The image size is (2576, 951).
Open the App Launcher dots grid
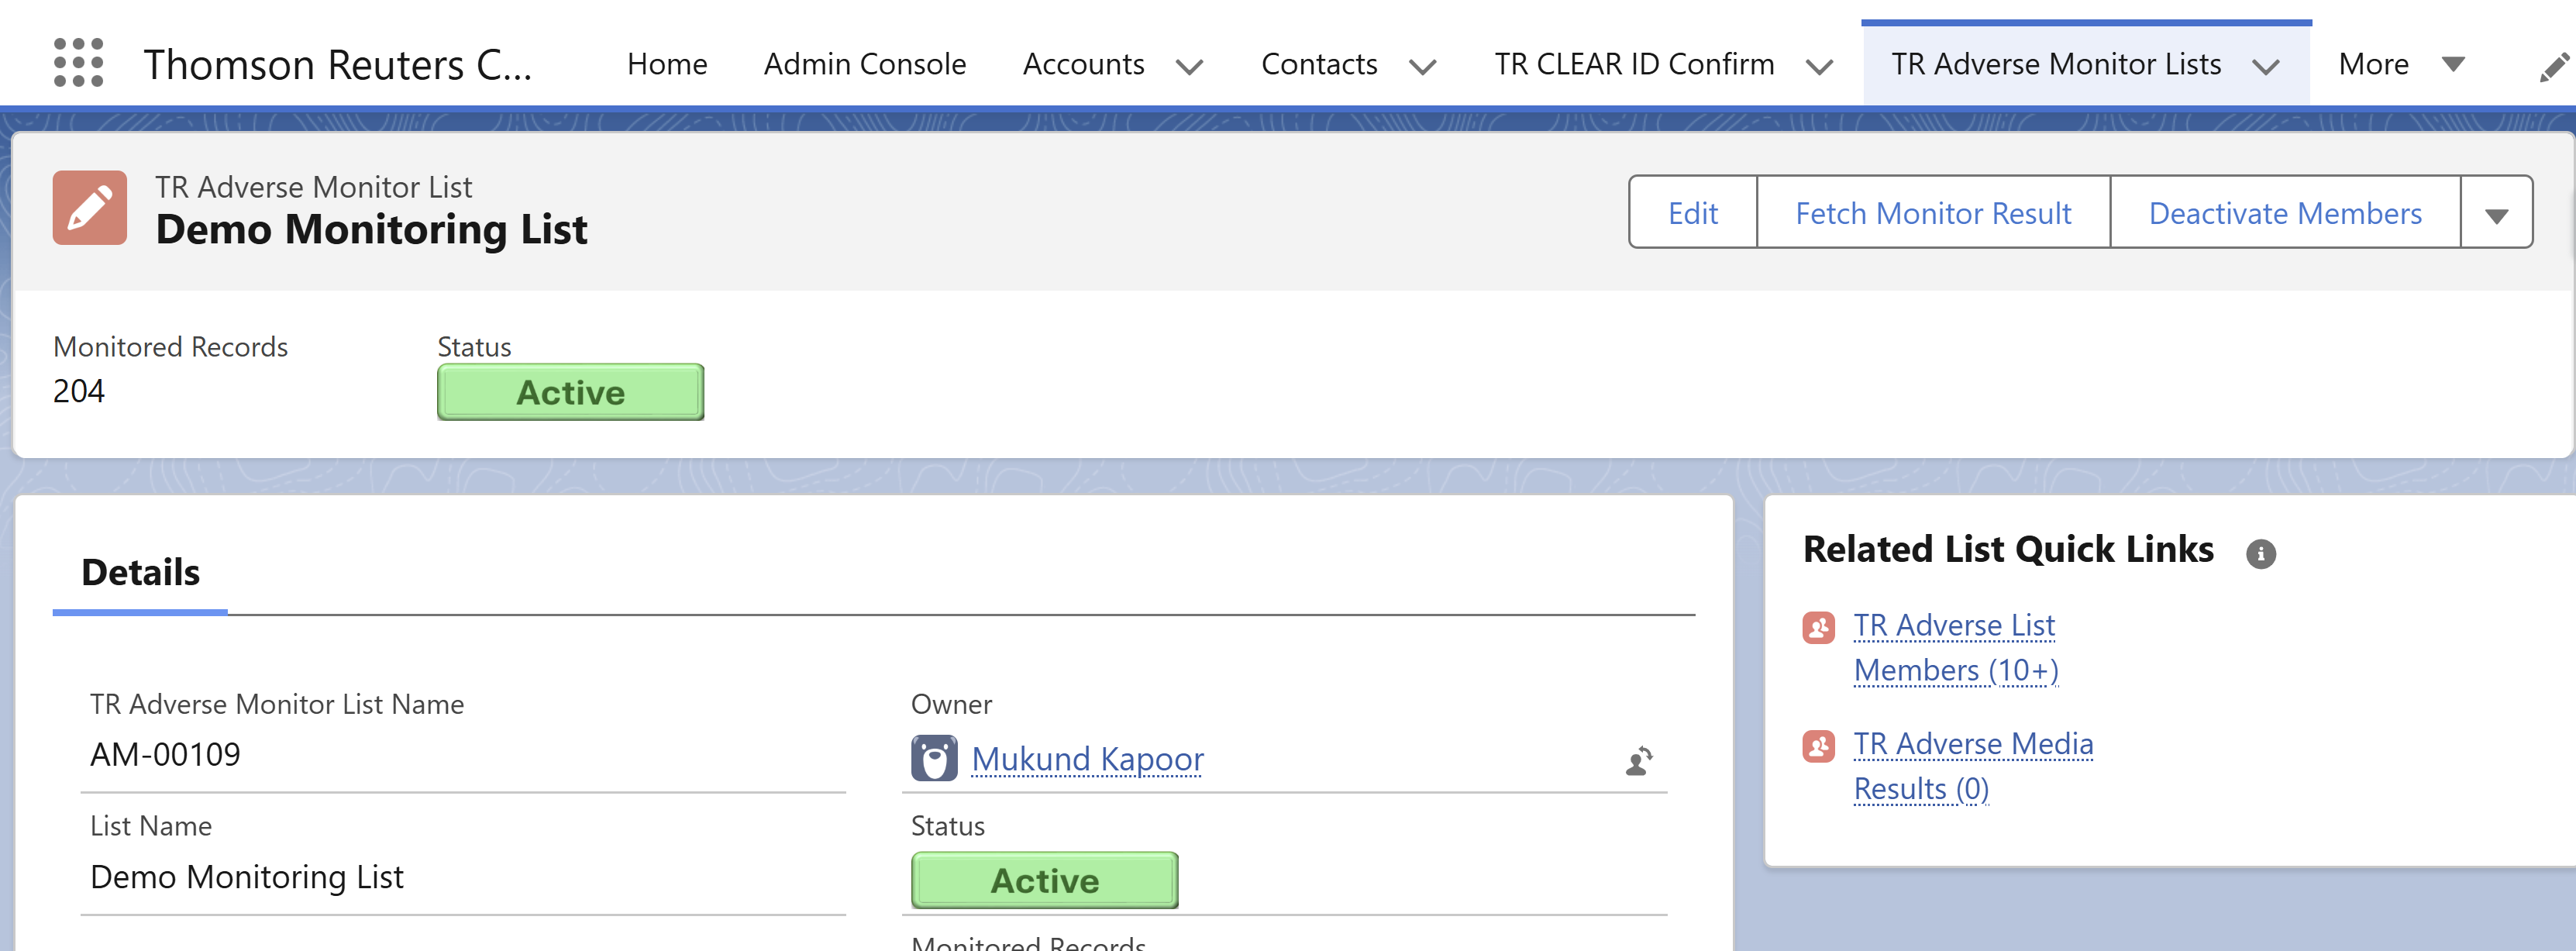(x=78, y=63)
